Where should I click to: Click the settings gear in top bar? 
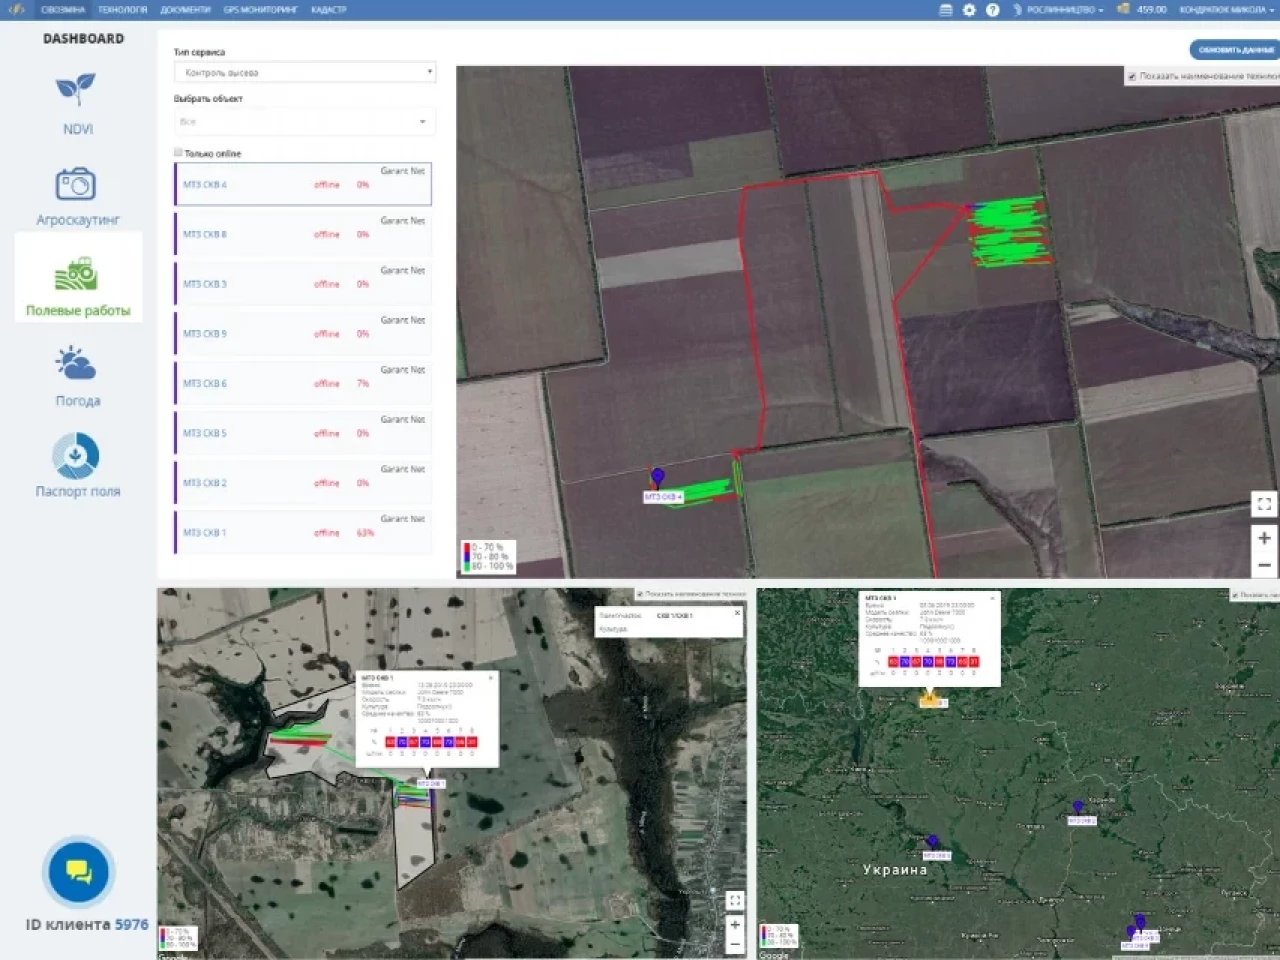[969, 10]
